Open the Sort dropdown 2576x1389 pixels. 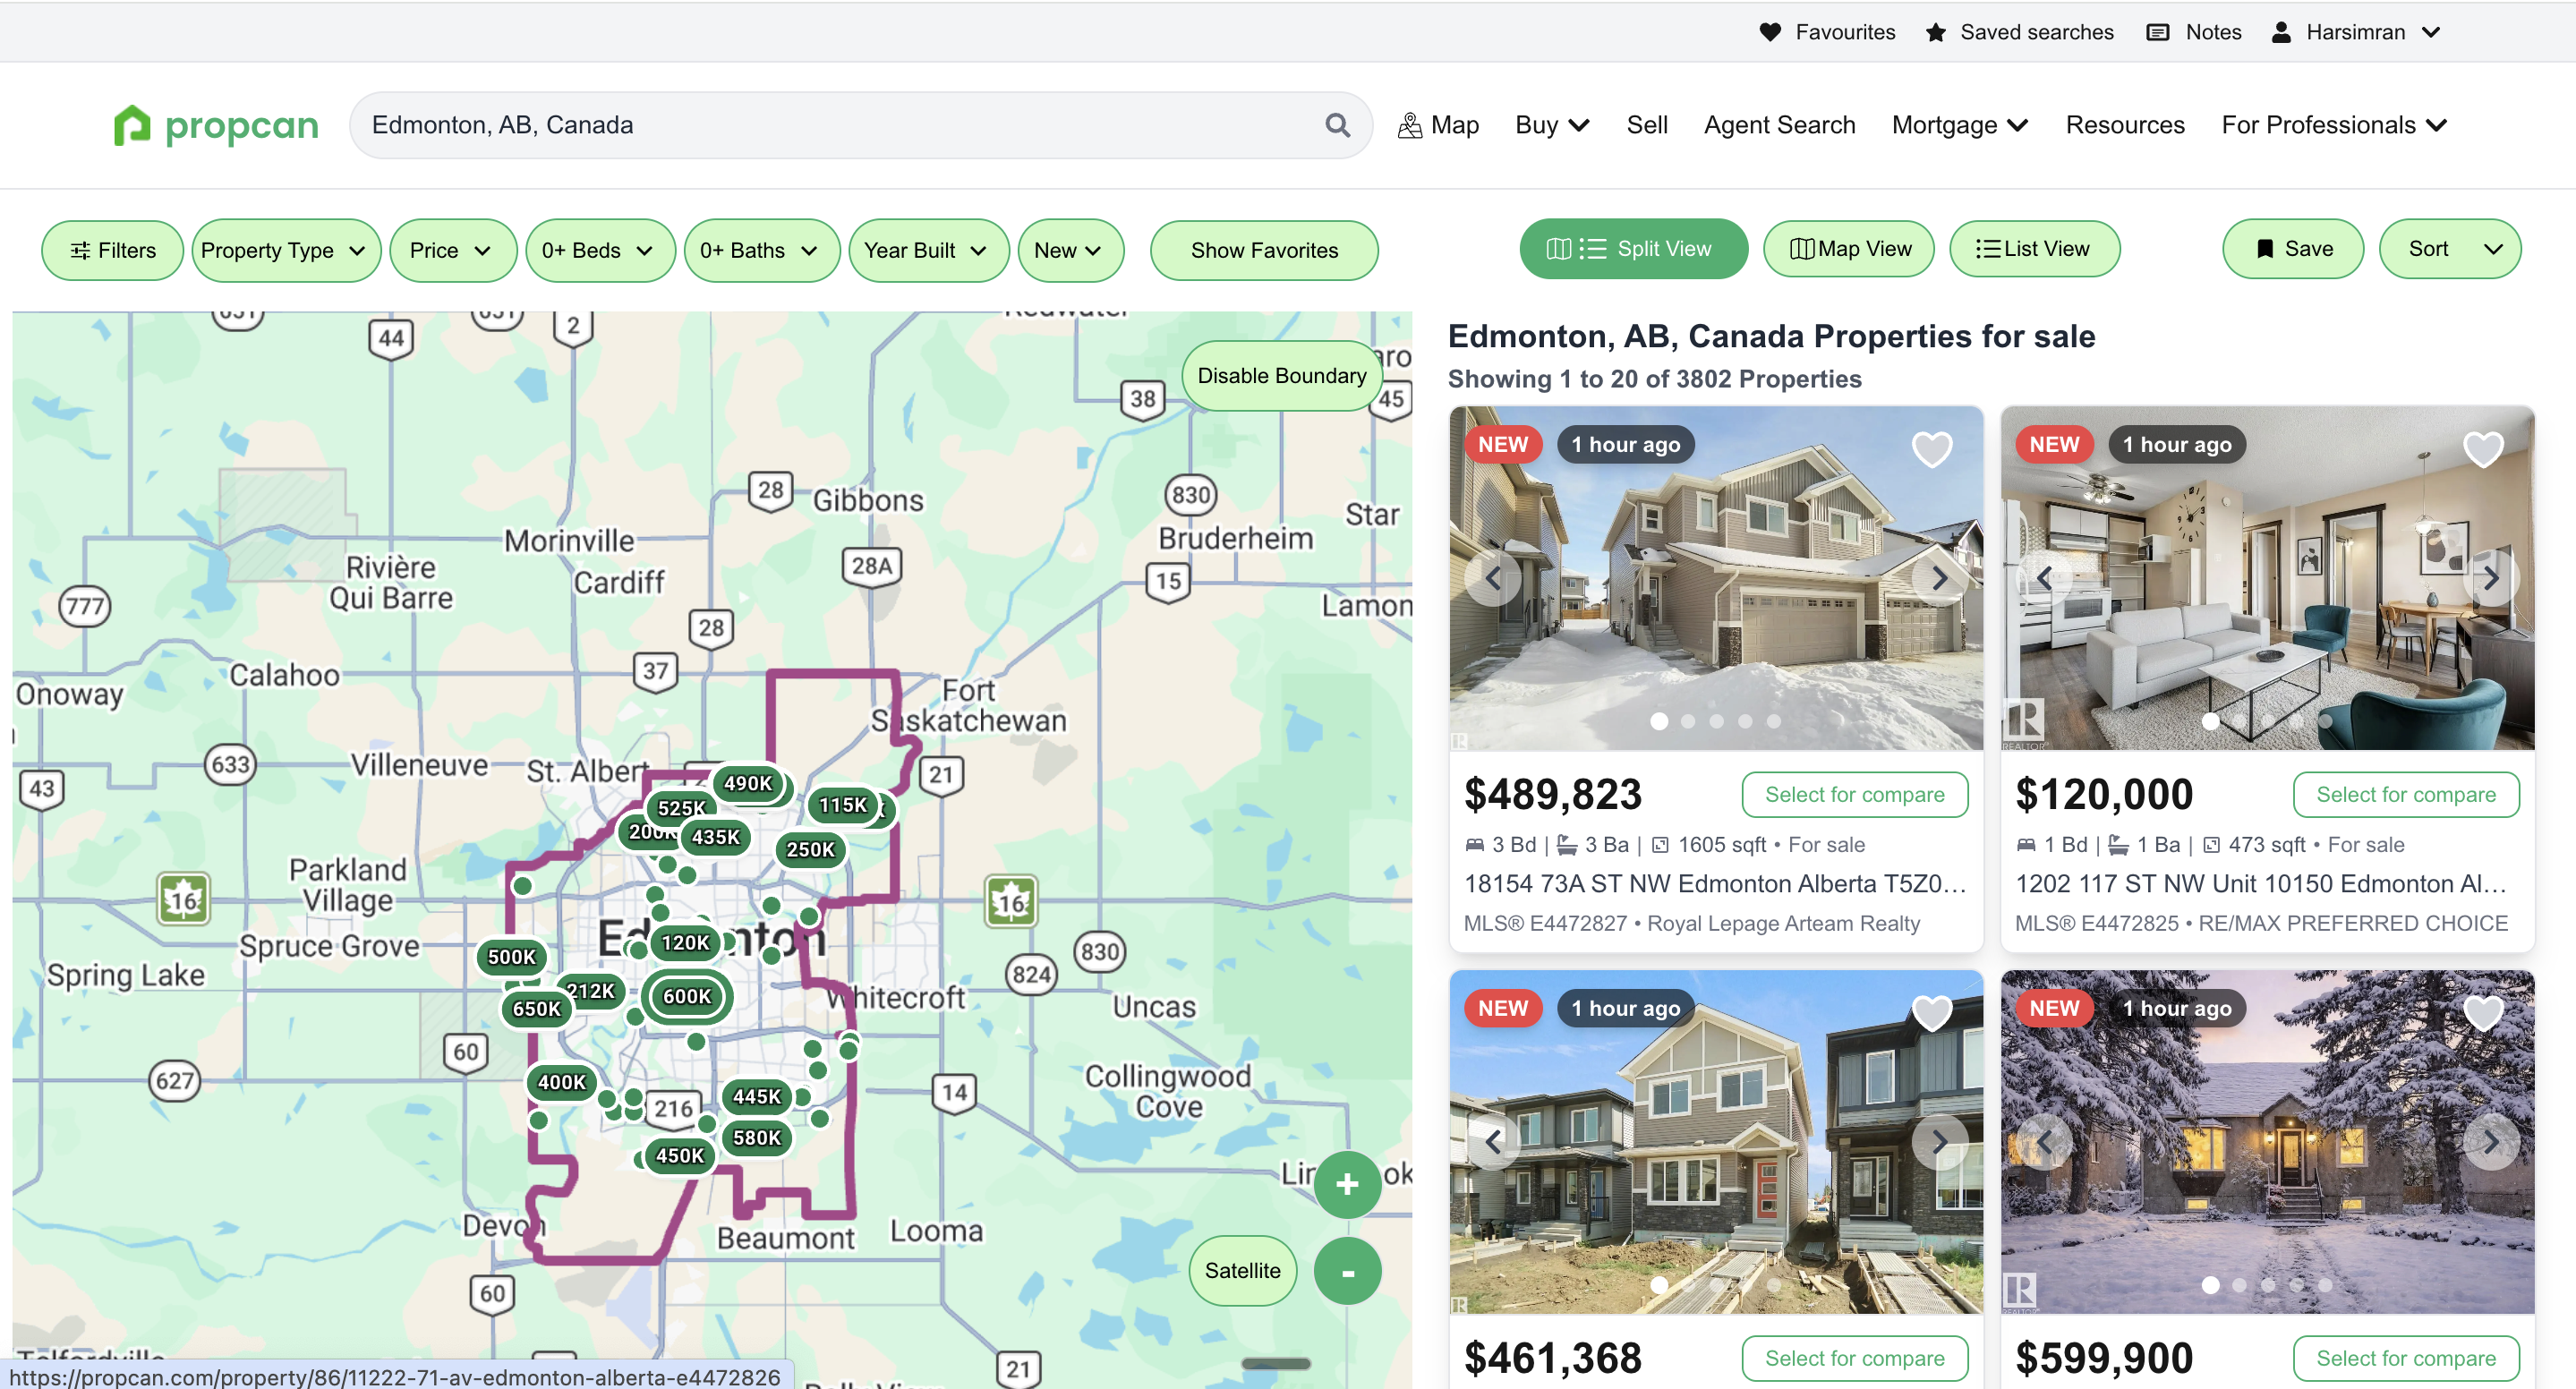[2448, 248]
